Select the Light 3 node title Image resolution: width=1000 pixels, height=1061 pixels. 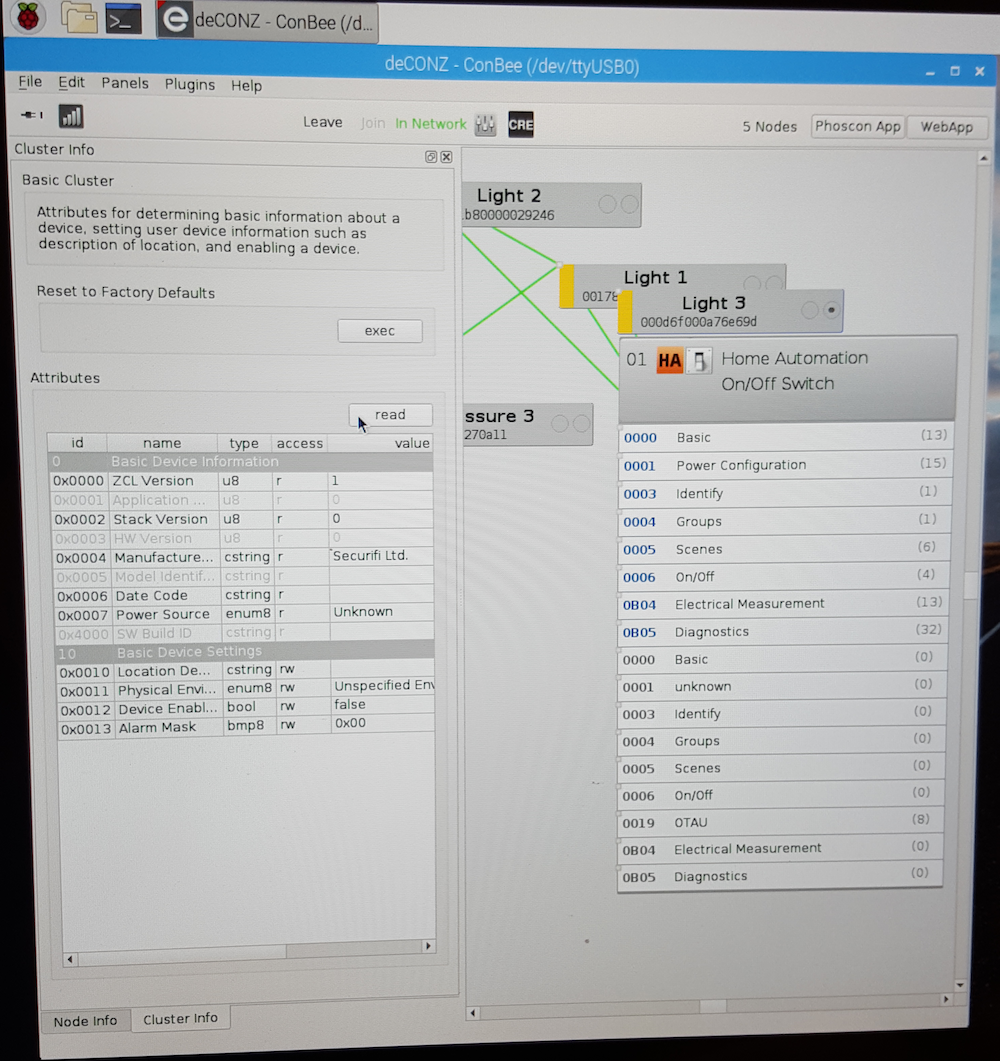pos(713,302)
